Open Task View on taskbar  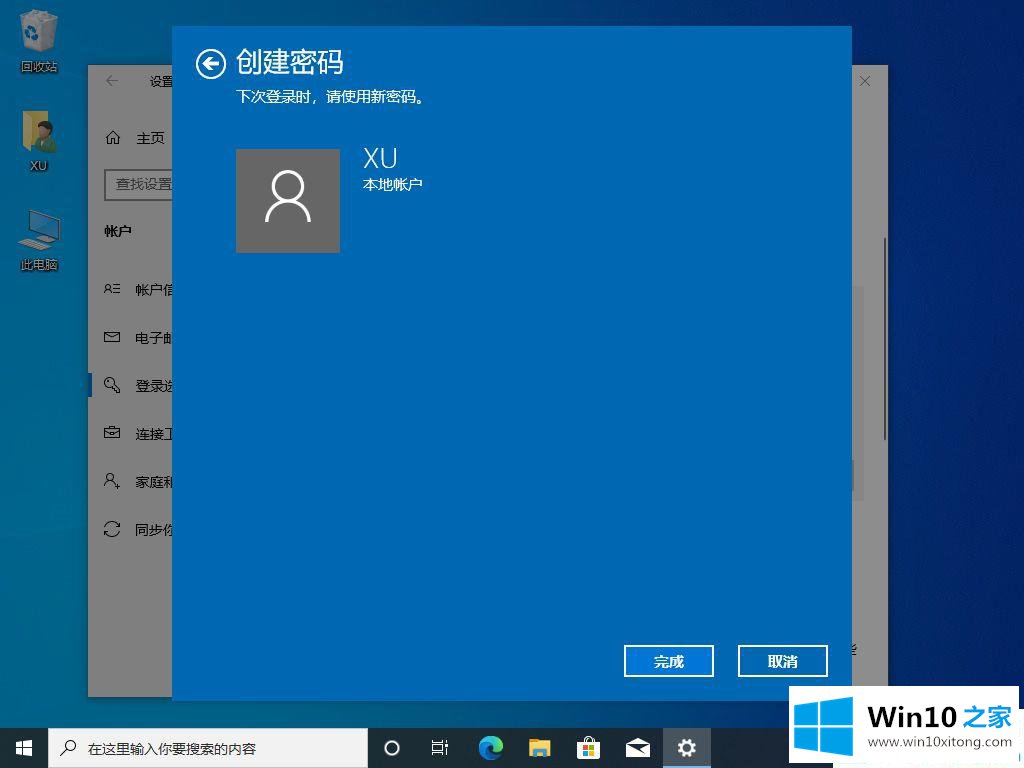pyautogui.click(x=440, y=748)
